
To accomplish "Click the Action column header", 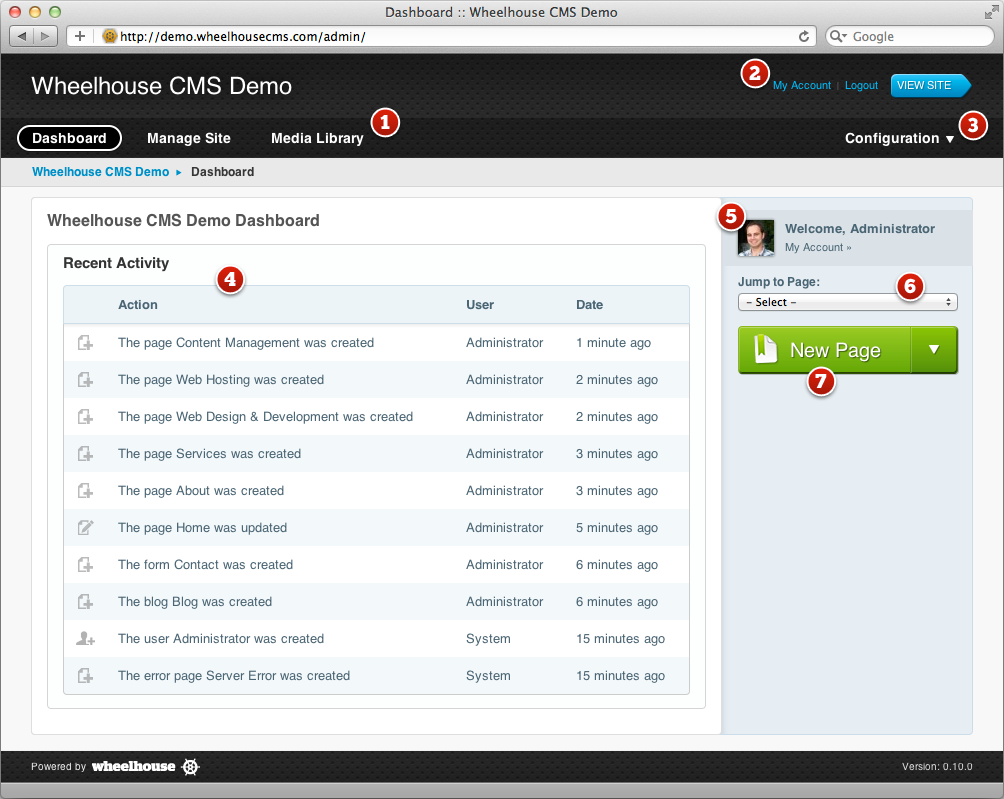I will 138,305.
